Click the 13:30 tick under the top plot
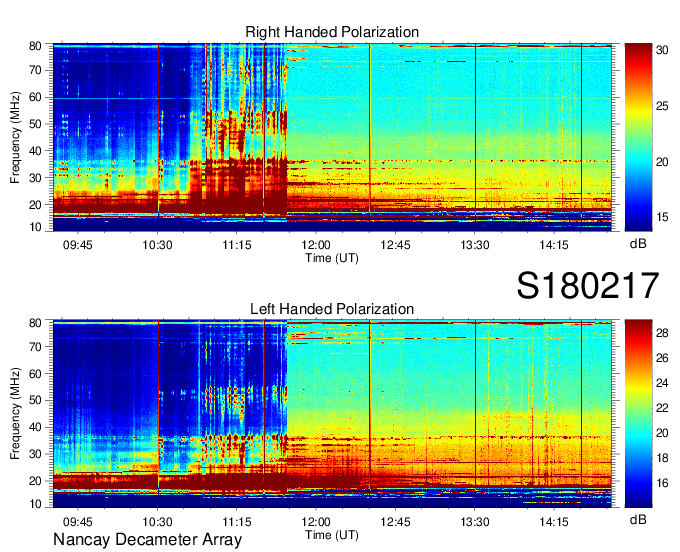Screen dimensions: 680x552 point(475,245)
